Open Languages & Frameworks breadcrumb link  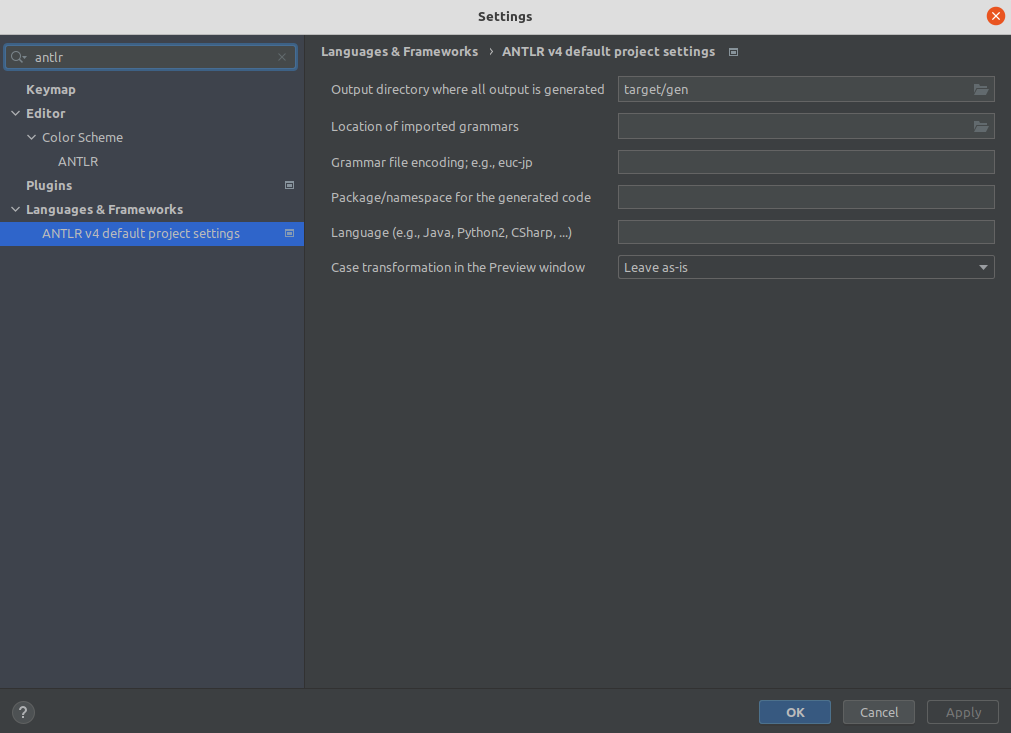point(399,51)
